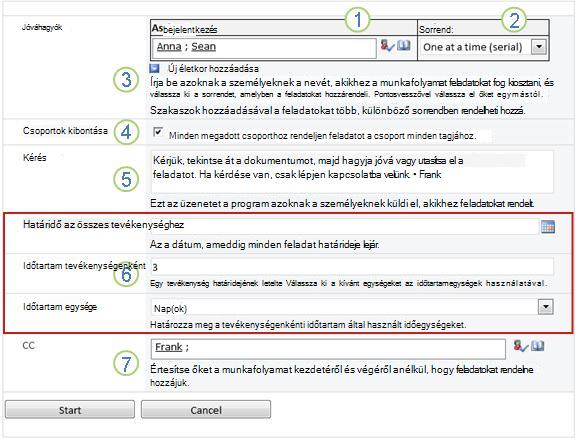The image size is (577, 439).
Task: Click the 'Határozza meg a tevékenységenkénti időtartam' description
Action: [308, 325]
